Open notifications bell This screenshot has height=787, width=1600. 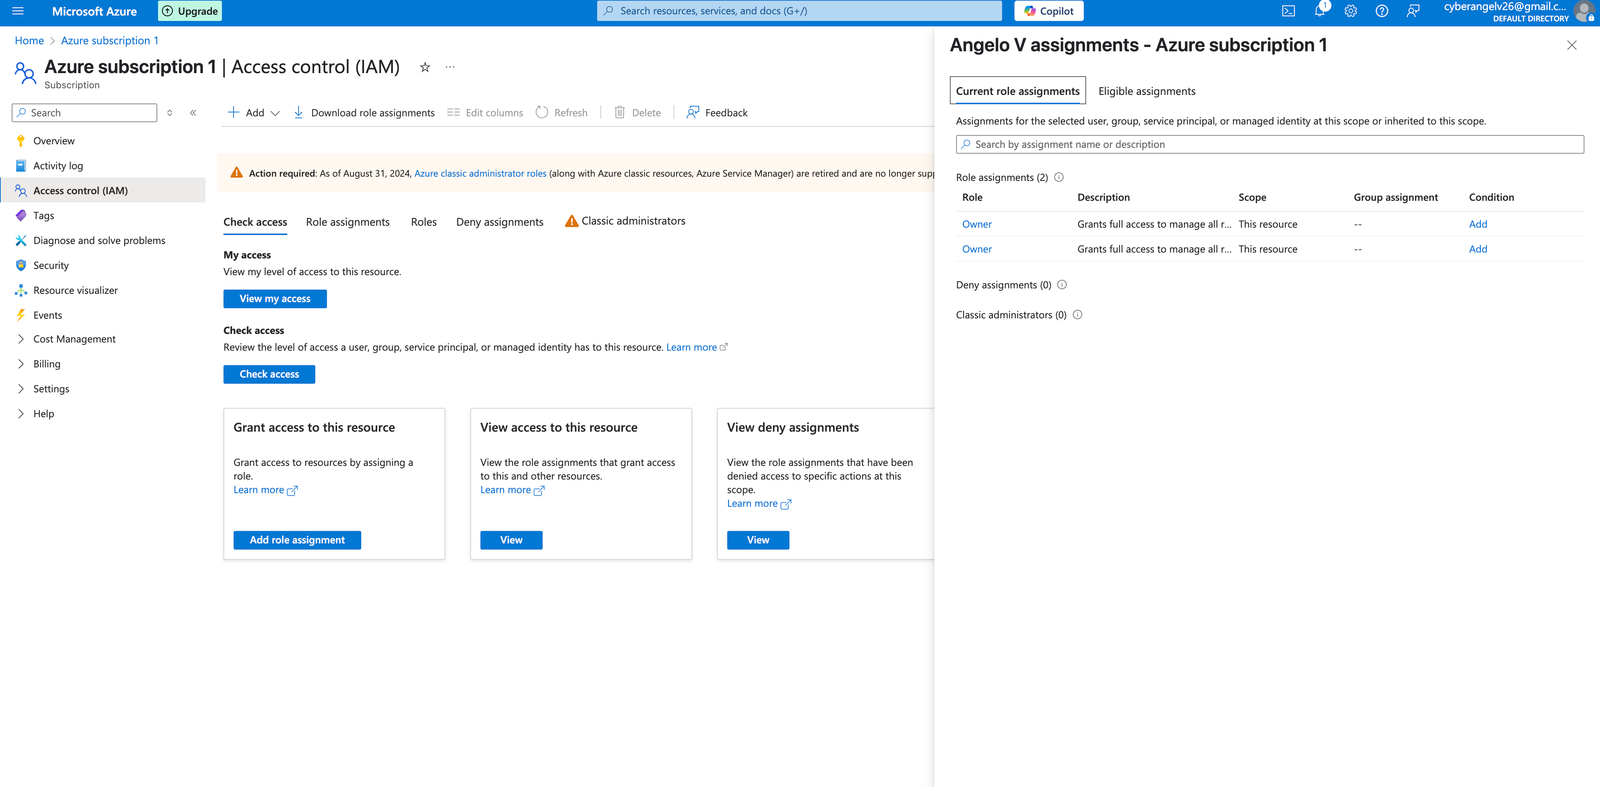coord(1320,11)
